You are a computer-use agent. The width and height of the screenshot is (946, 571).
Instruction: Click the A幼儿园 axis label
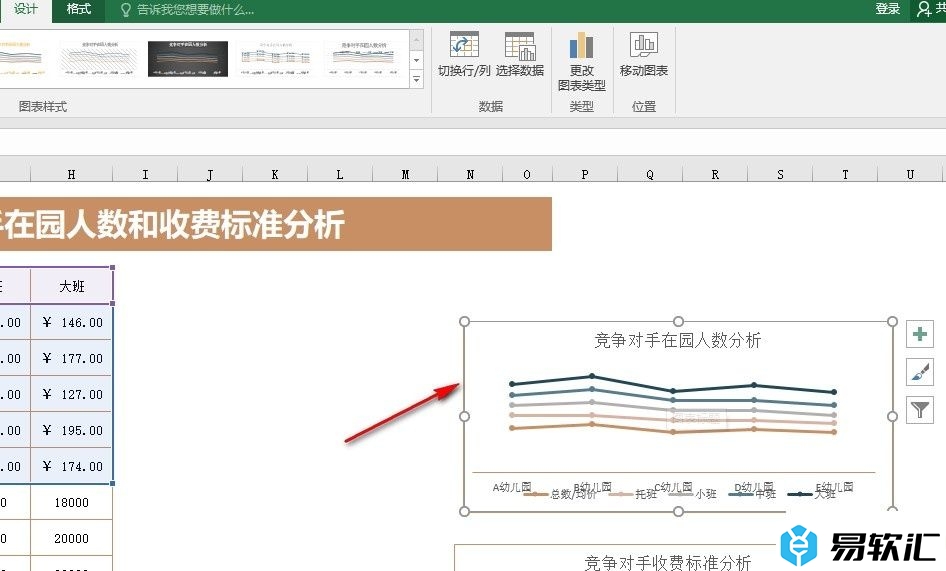tap(512, 487)
